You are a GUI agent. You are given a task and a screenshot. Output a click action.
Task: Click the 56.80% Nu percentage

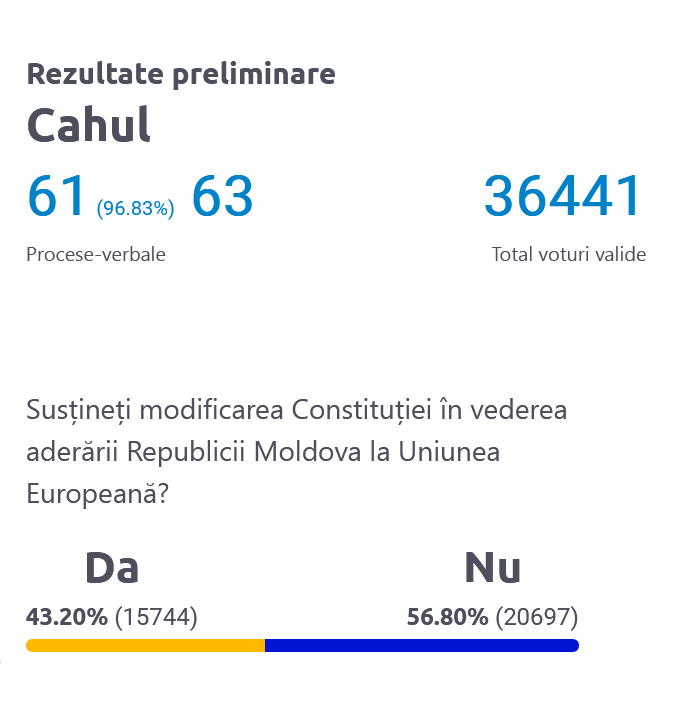[x=448, y=617]
